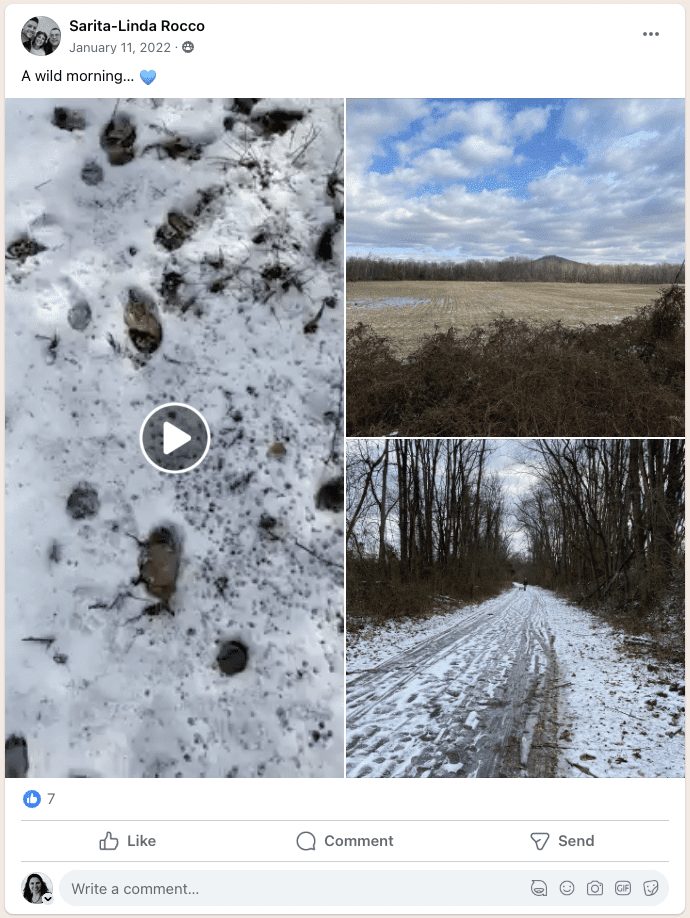Like this post
Screen dimensions: 690x918
click(x=128, y=841)
